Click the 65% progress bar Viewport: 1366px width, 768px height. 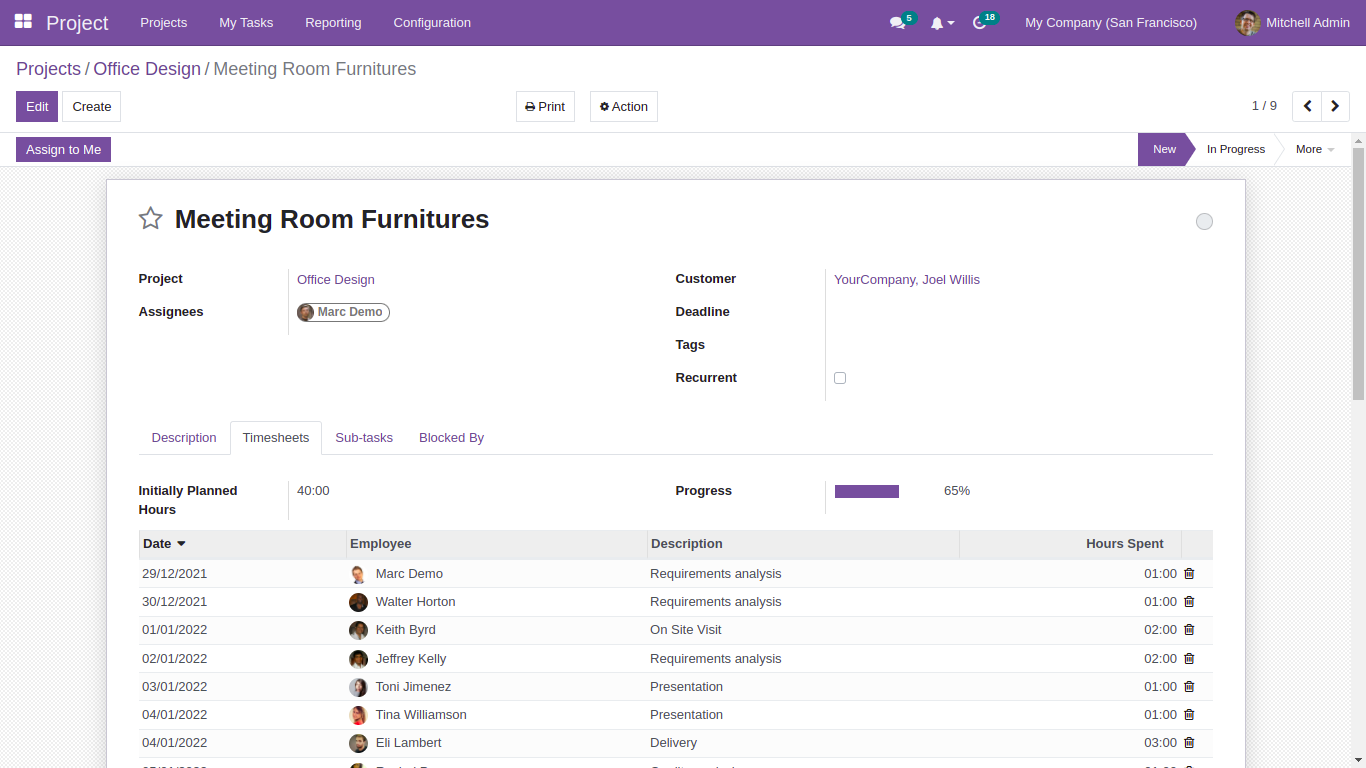click(866, 491)
